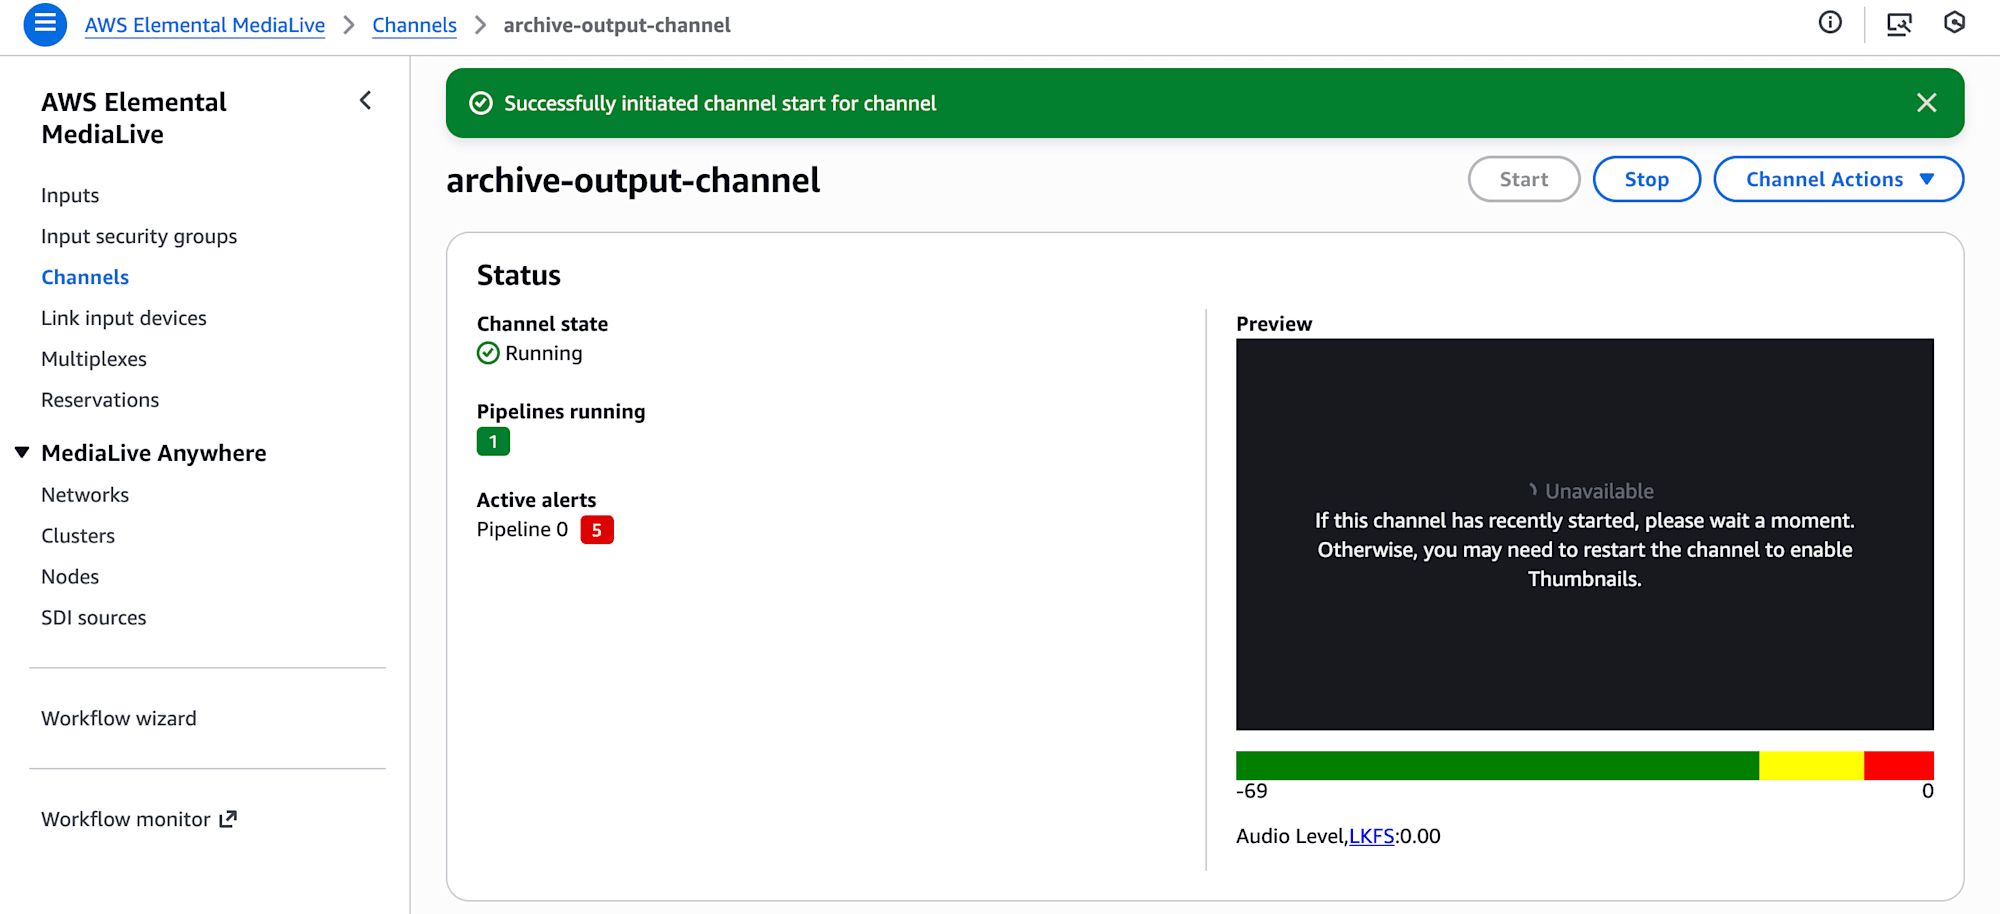Click the AWS Elemental MediaLive breadcrumb

coord(205,25)
